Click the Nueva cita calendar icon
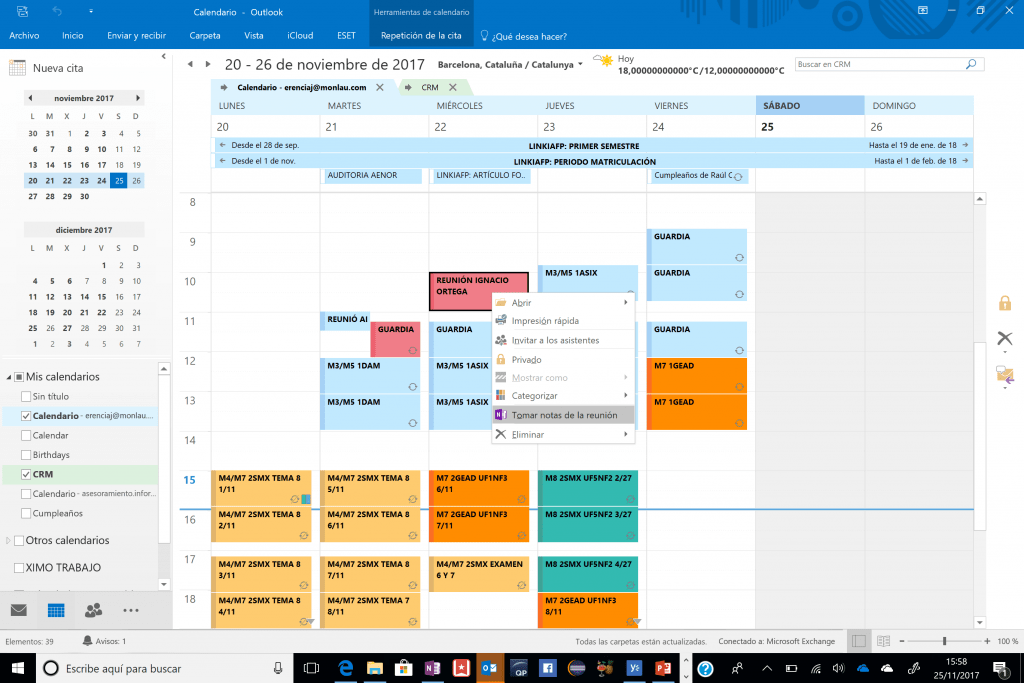This screenshot has height=683, width=1024. pyautogui.click(x=18, y=68)
